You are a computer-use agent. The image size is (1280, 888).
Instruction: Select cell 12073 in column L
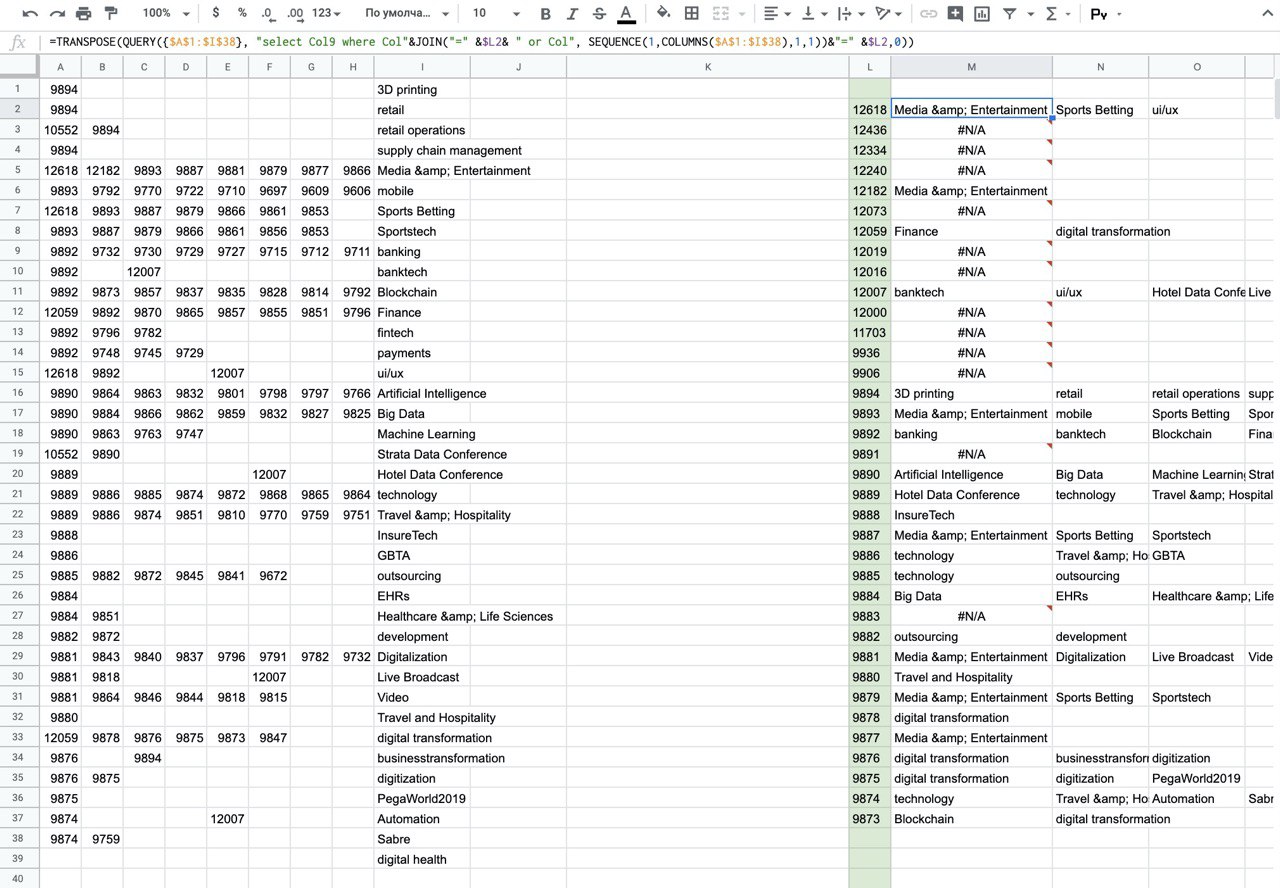point(870,211)
